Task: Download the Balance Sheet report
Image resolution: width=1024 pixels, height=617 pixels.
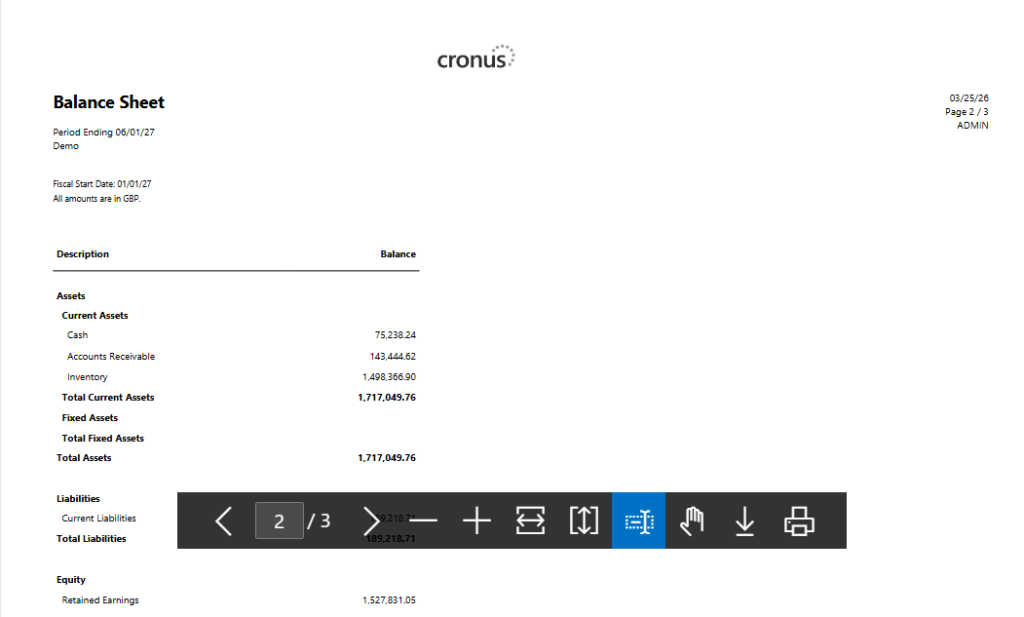Action: (x=745, y=520)
